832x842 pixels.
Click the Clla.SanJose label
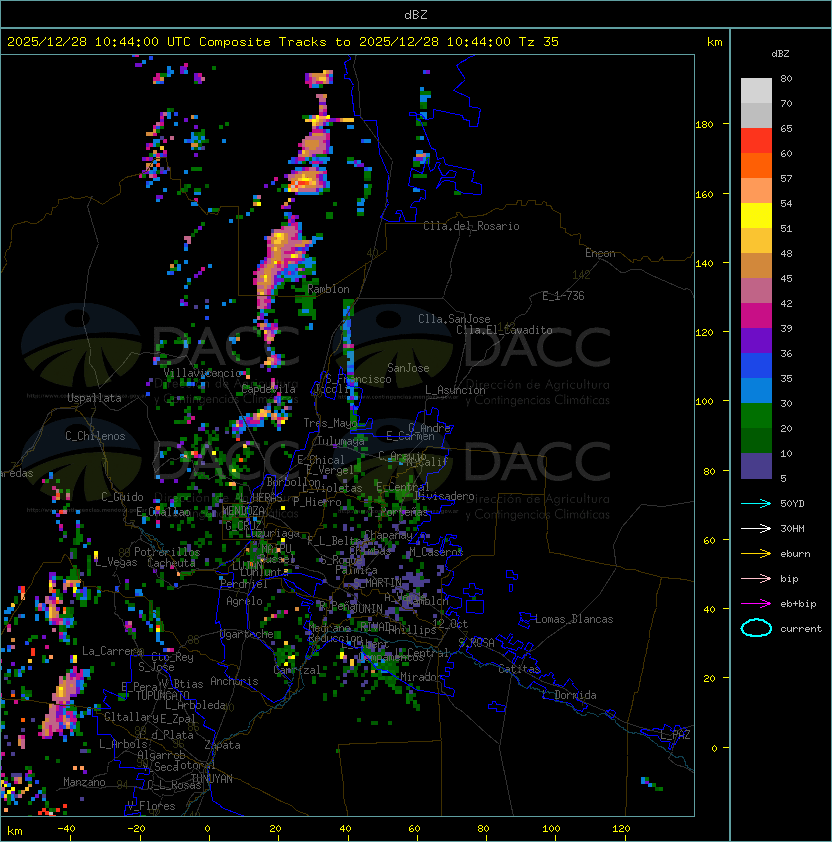454,319
